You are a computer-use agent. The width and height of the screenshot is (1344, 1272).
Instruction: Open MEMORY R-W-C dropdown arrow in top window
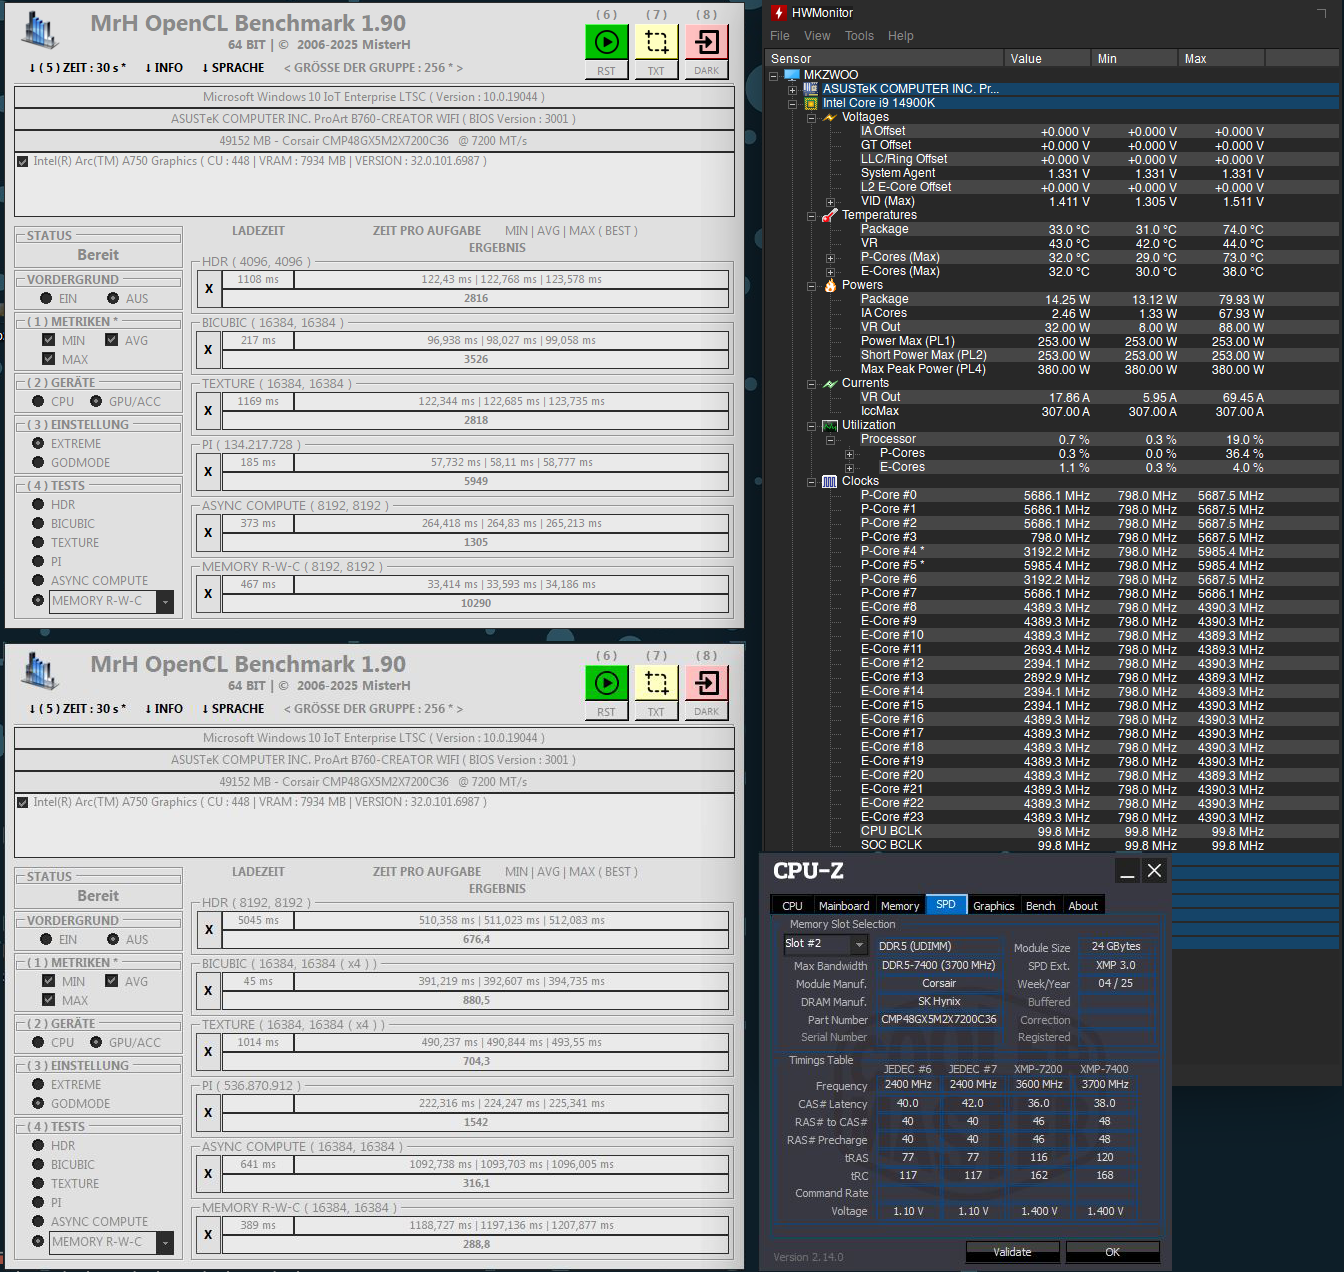(165, 601)
